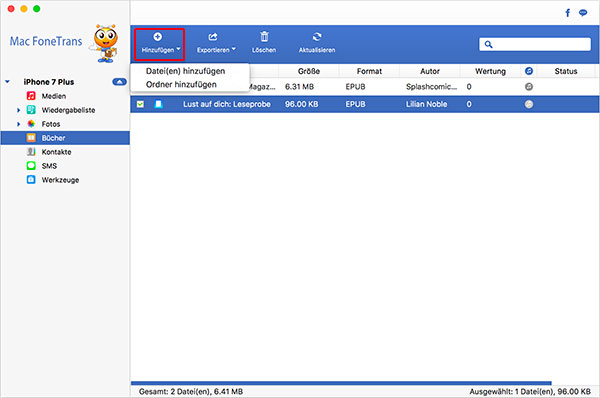Open the Exportieren export dropdown
Screen dimensions: 600x398
[216, 43]
